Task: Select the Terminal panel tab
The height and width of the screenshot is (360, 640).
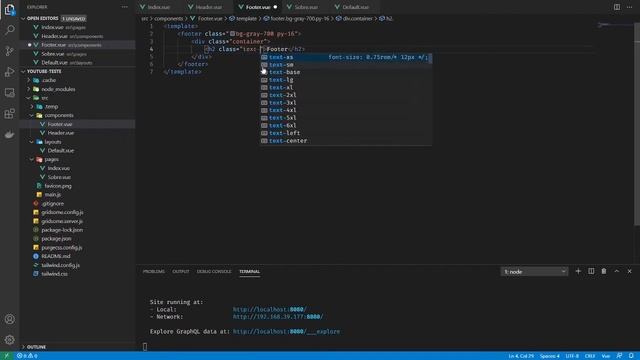Action: (x=249, y=271)
